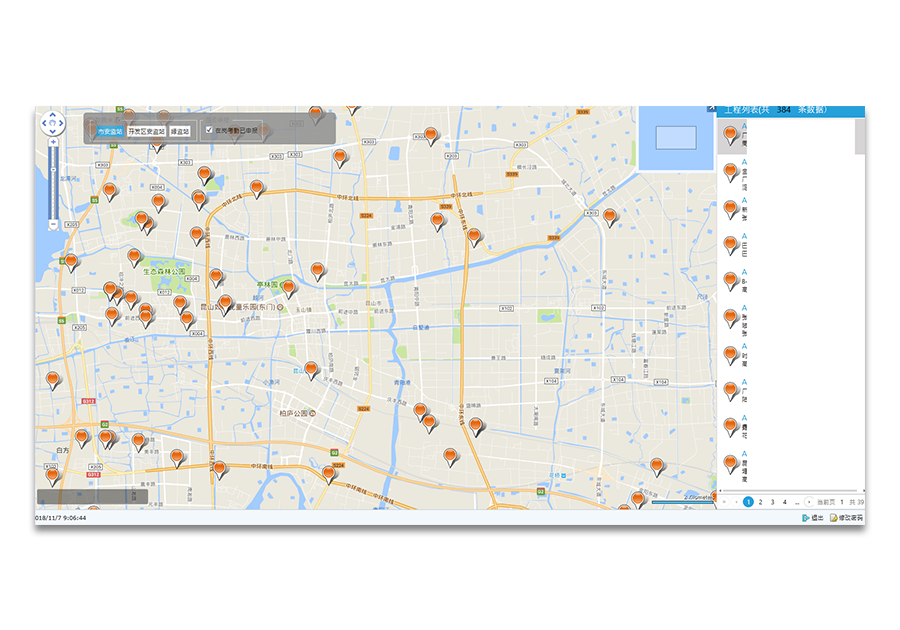Select the 市安监站 filter tab
Image resolution: width=900 pixels, height=630 pixels.
pyautogui.click(x=110, y=131)
